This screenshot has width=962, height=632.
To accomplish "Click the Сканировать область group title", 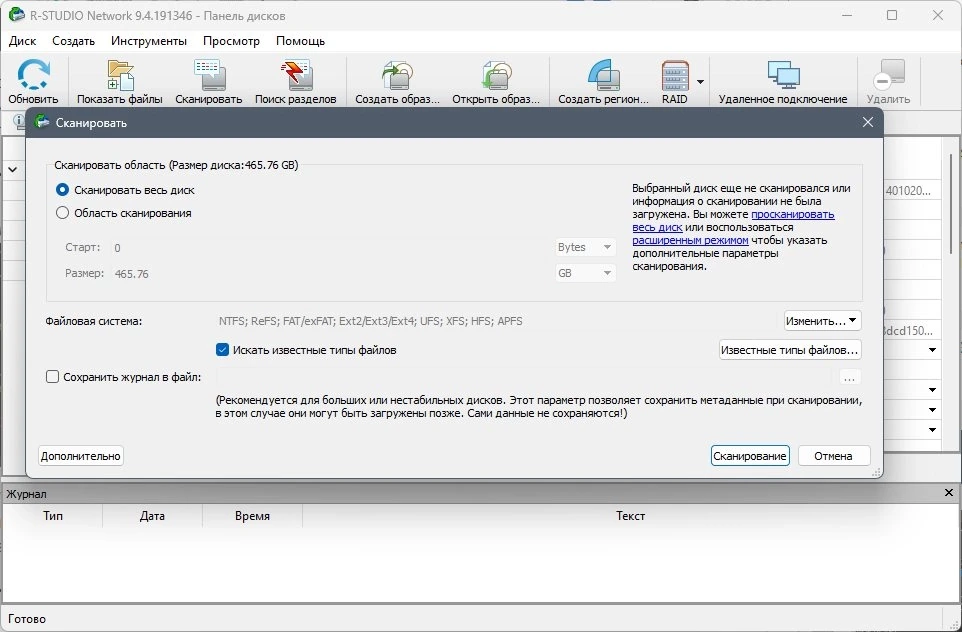I will pos(176,165).
